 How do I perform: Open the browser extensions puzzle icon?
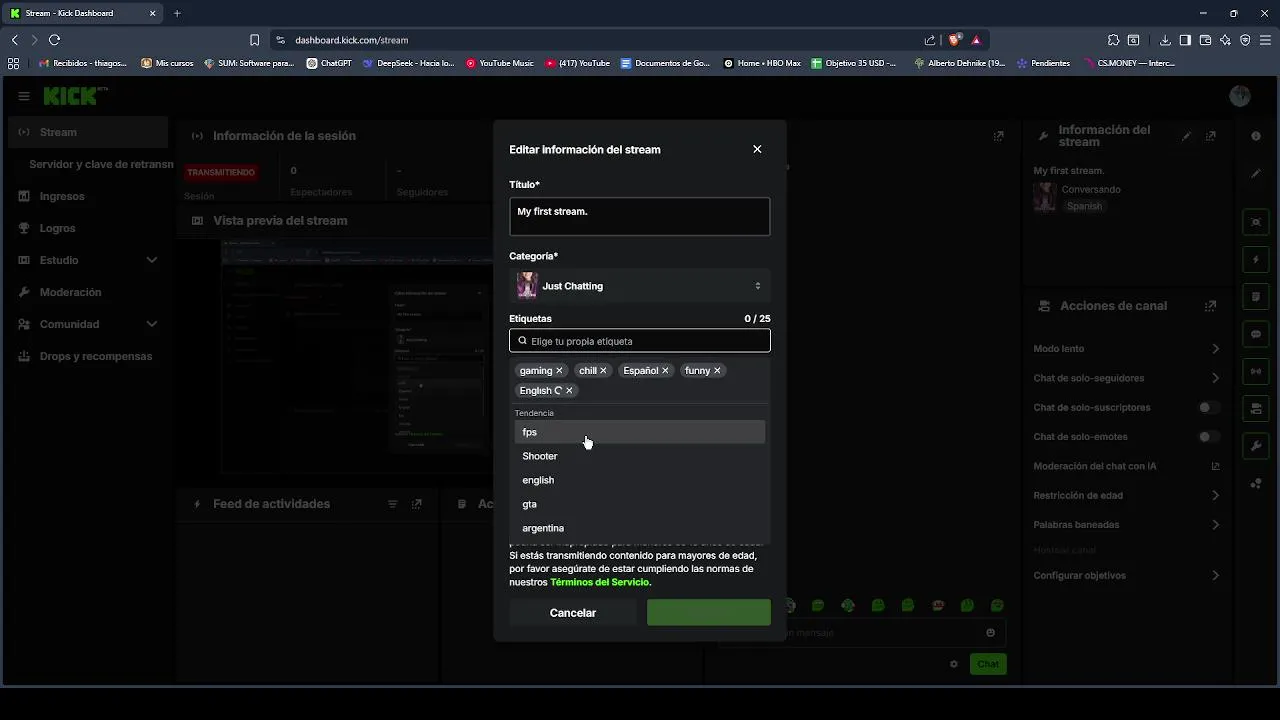click(1113, 40)
